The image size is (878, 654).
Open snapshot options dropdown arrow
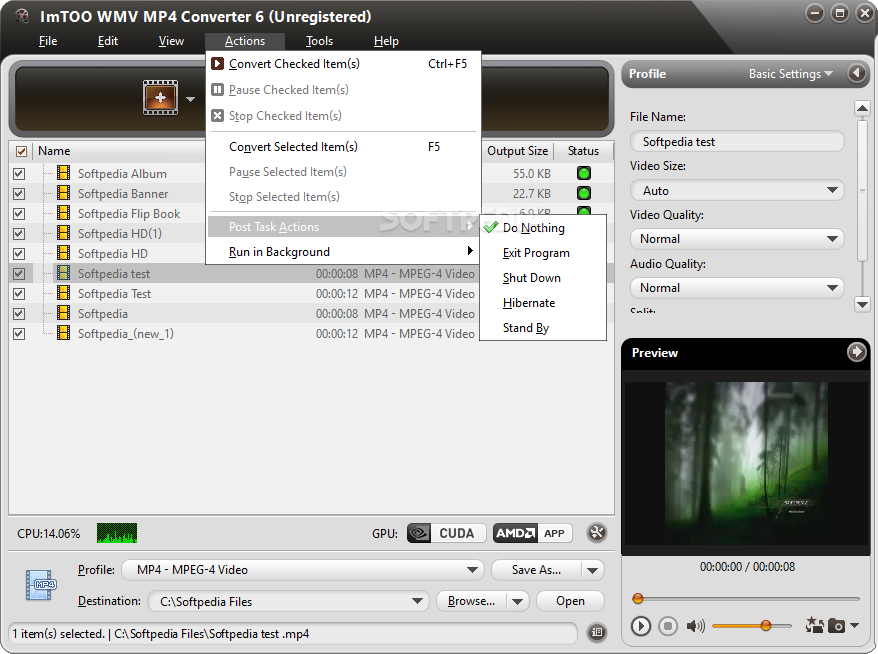(x=854, y=625)
